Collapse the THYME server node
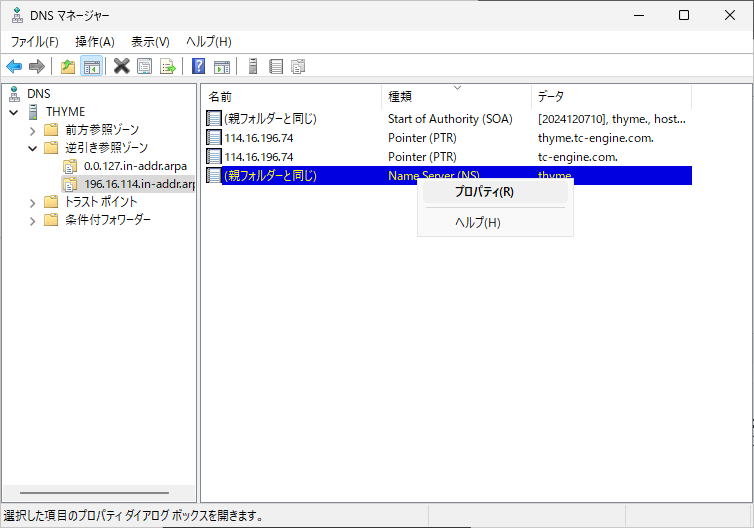The width and height of the screenshot is (754, 528). tap(14, 112)
